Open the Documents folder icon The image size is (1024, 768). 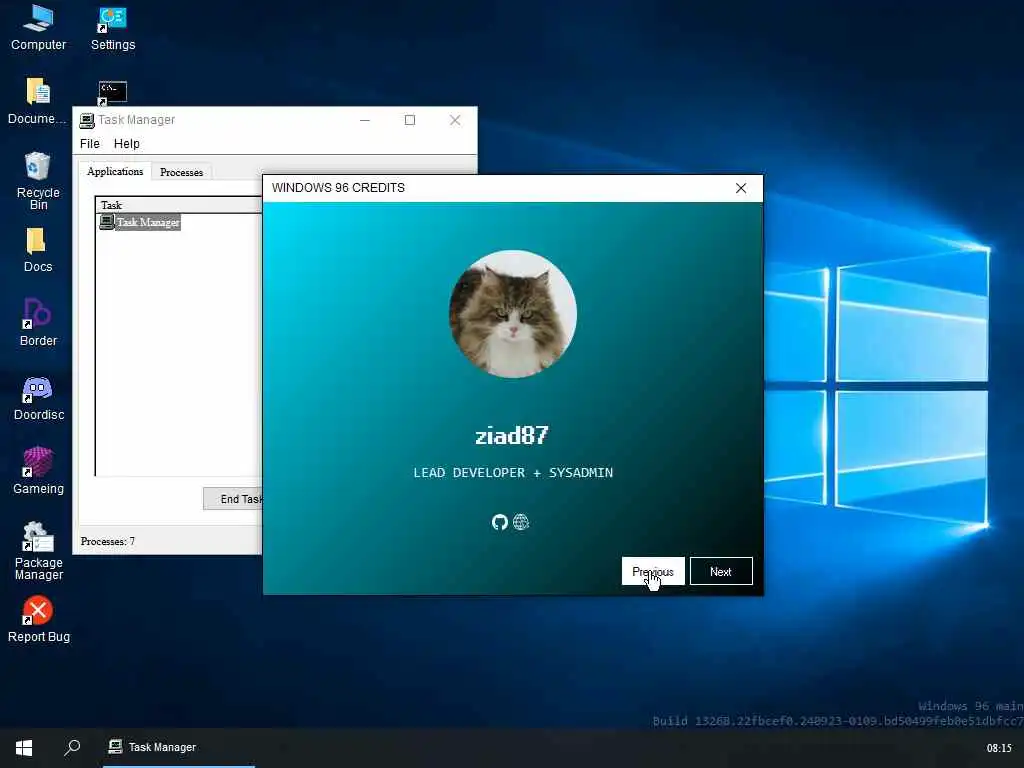37,101
